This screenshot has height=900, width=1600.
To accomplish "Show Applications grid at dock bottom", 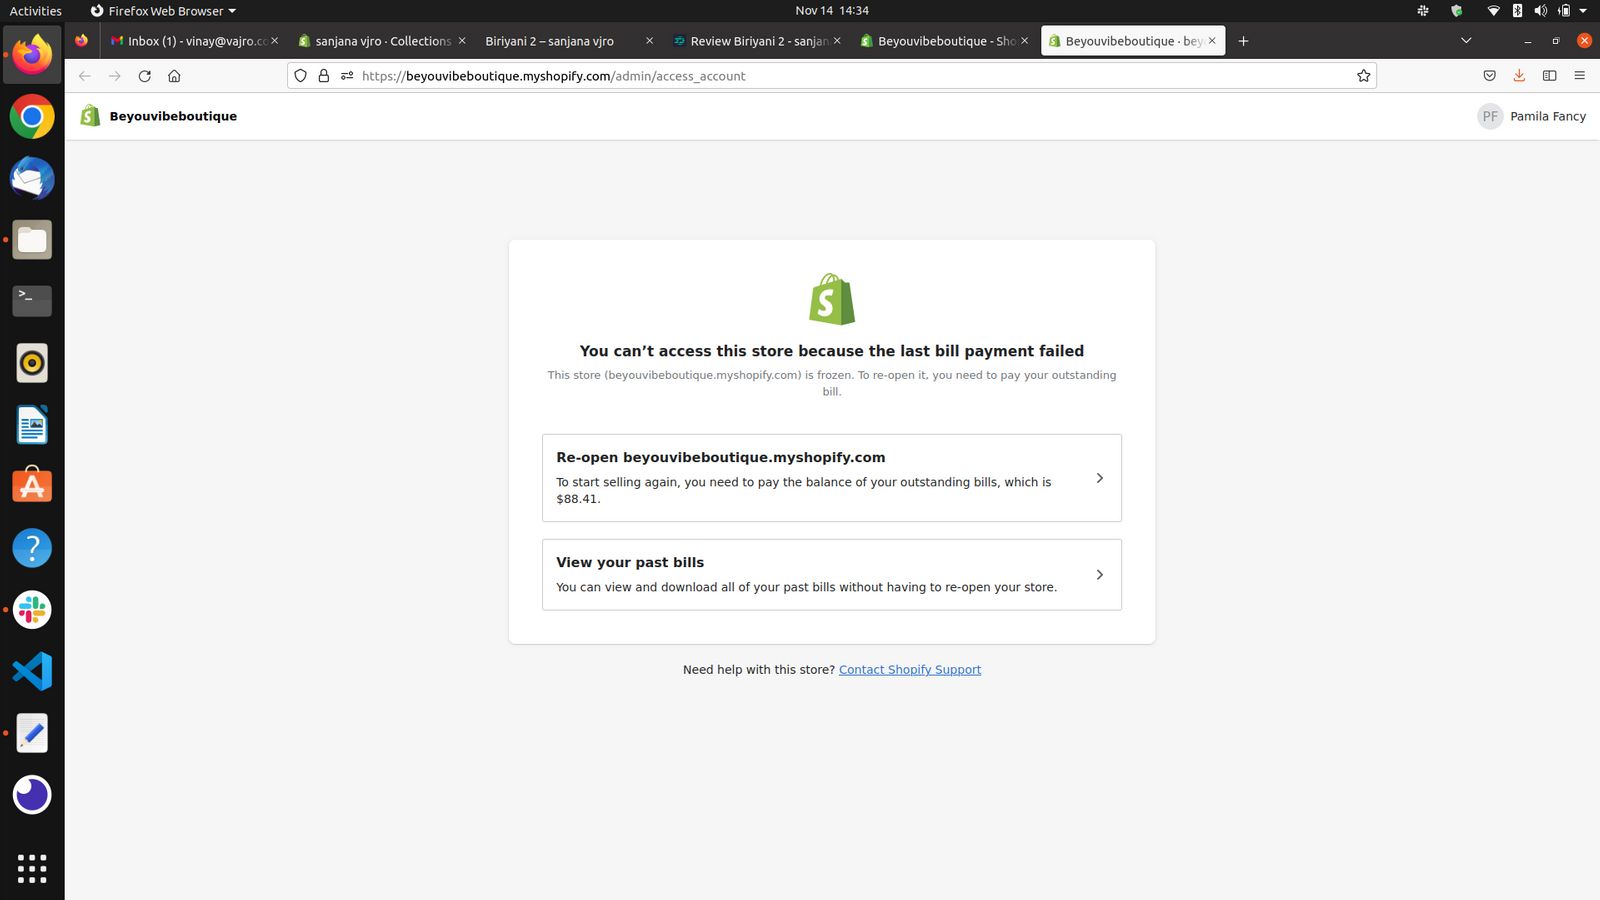I will click(32, 868).
